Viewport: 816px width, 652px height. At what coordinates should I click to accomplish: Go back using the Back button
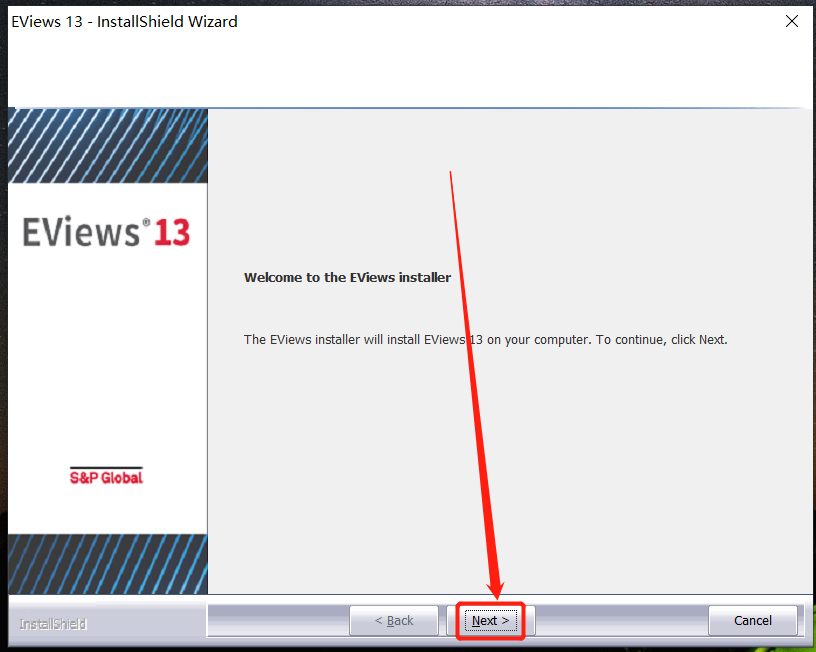[394, 620]
